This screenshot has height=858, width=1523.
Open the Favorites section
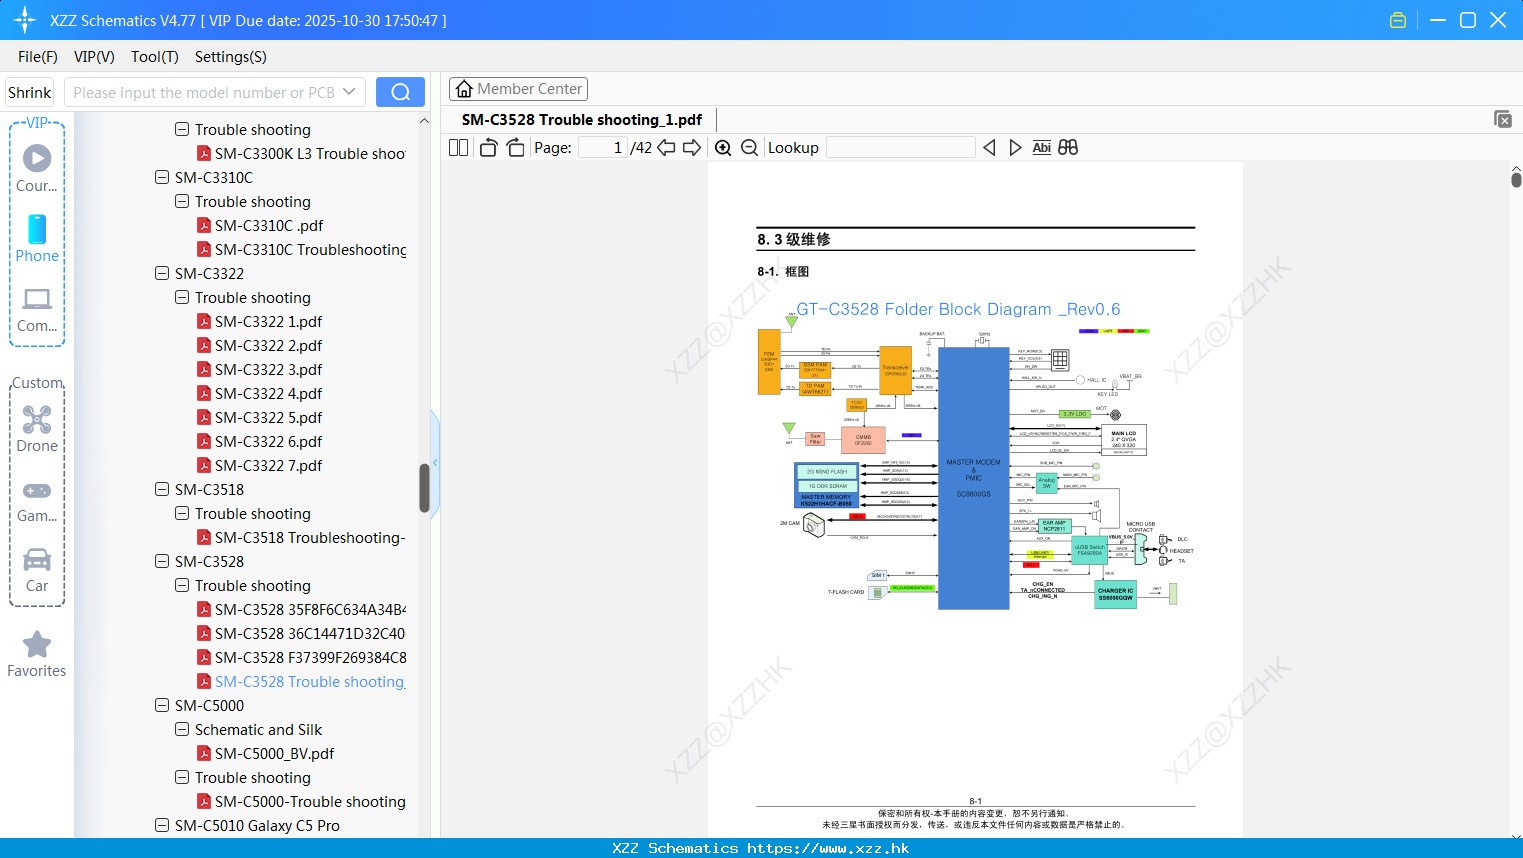[37, 654]
